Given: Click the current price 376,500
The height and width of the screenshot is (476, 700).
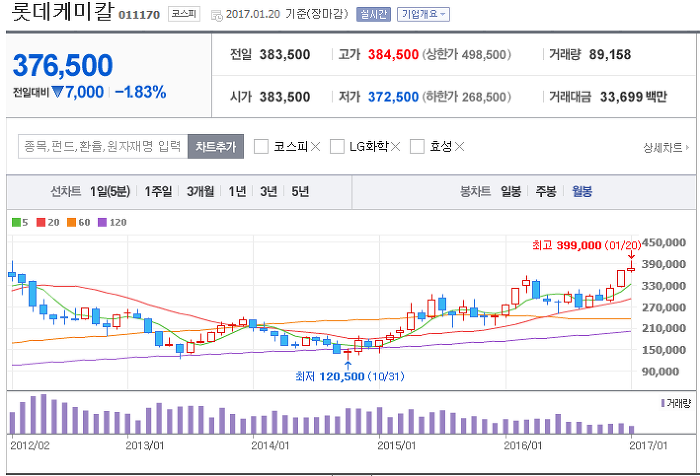Looking at the screenshot, I should (x=63, y=65).
